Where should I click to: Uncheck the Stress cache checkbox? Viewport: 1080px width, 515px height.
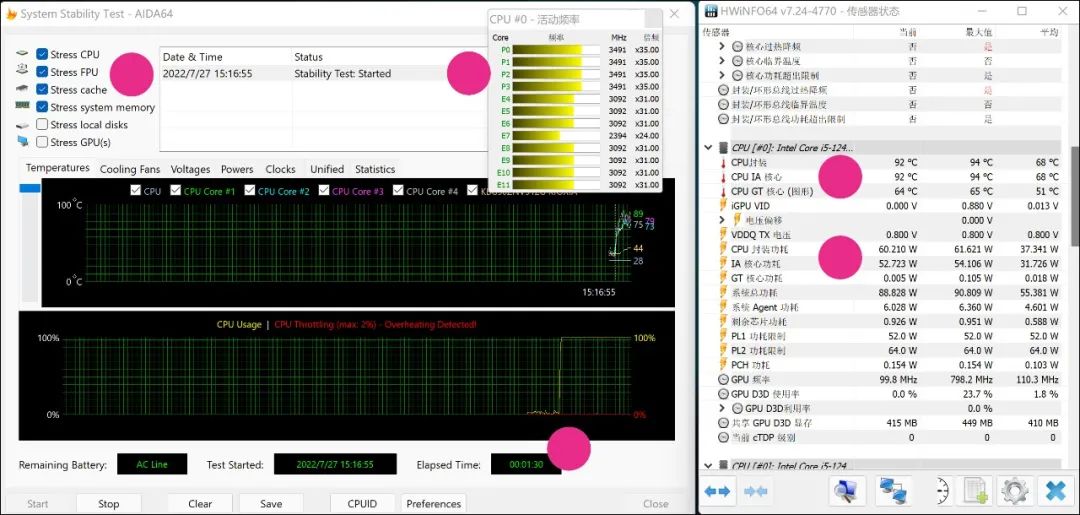pos(42,90)
